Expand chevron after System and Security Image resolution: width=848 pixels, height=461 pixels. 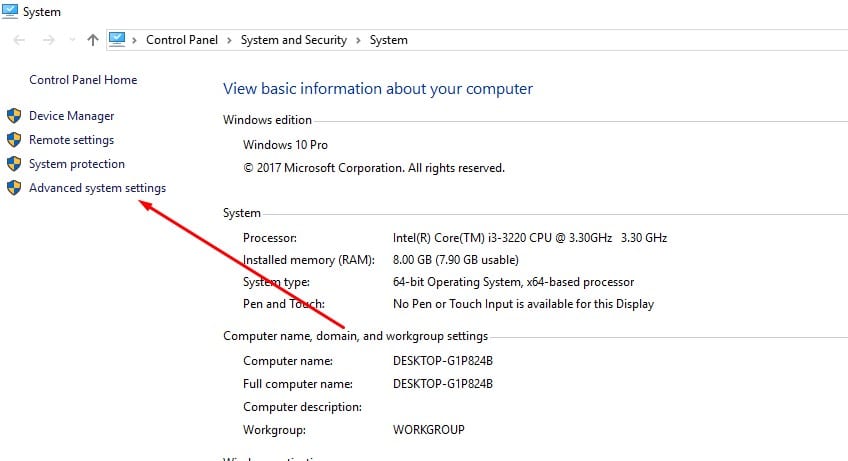click(358, 40)
